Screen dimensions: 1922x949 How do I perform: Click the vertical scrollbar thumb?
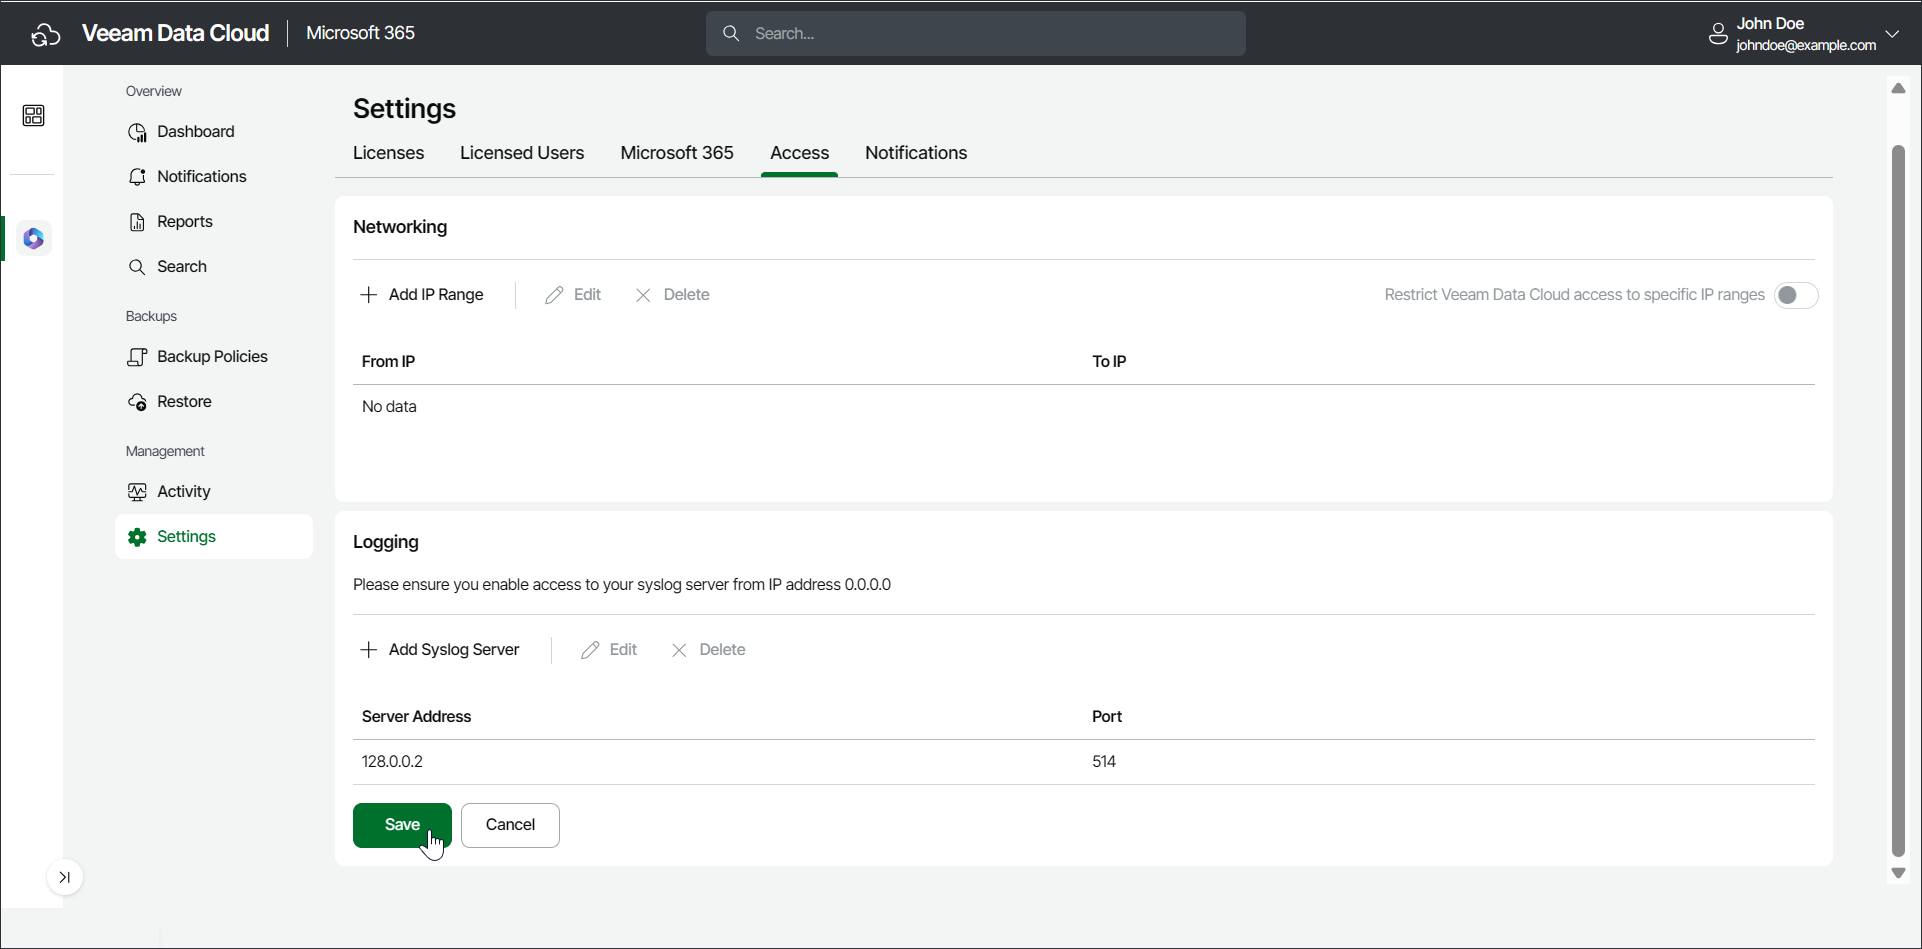click(x=1898, y=500)
